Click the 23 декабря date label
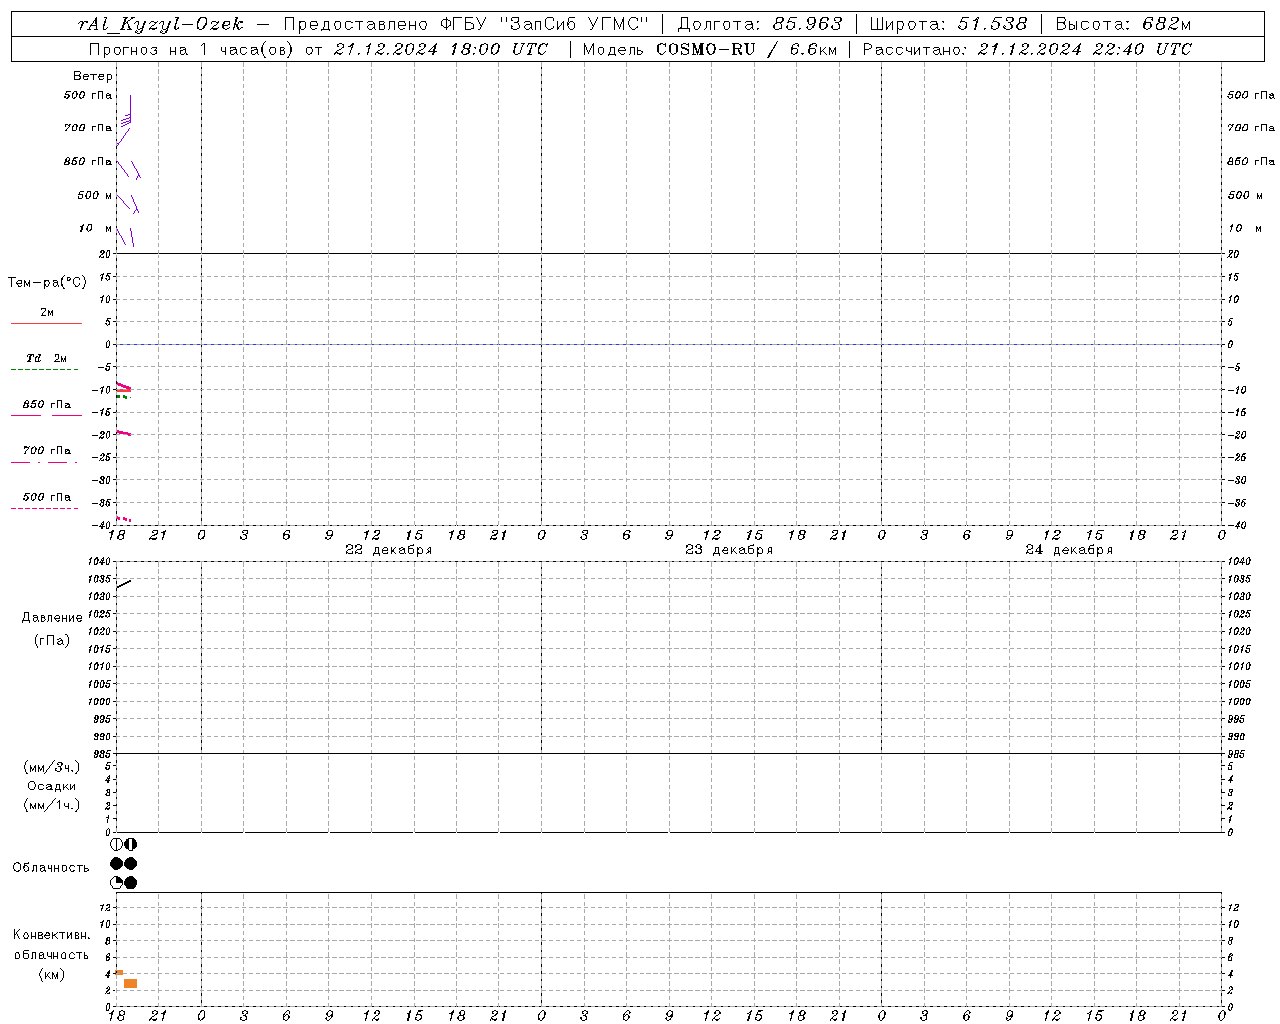1280x1024 pixels. (729, 550)
